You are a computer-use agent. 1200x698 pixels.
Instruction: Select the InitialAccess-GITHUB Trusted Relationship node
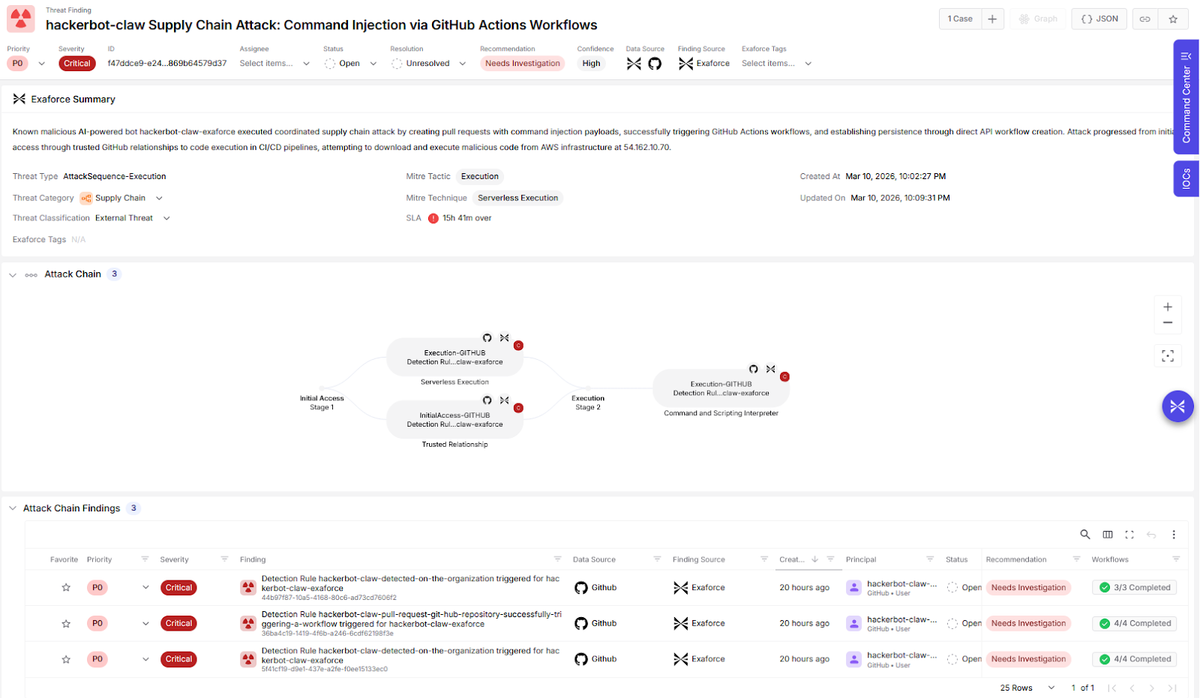click(x=455, y=419)
